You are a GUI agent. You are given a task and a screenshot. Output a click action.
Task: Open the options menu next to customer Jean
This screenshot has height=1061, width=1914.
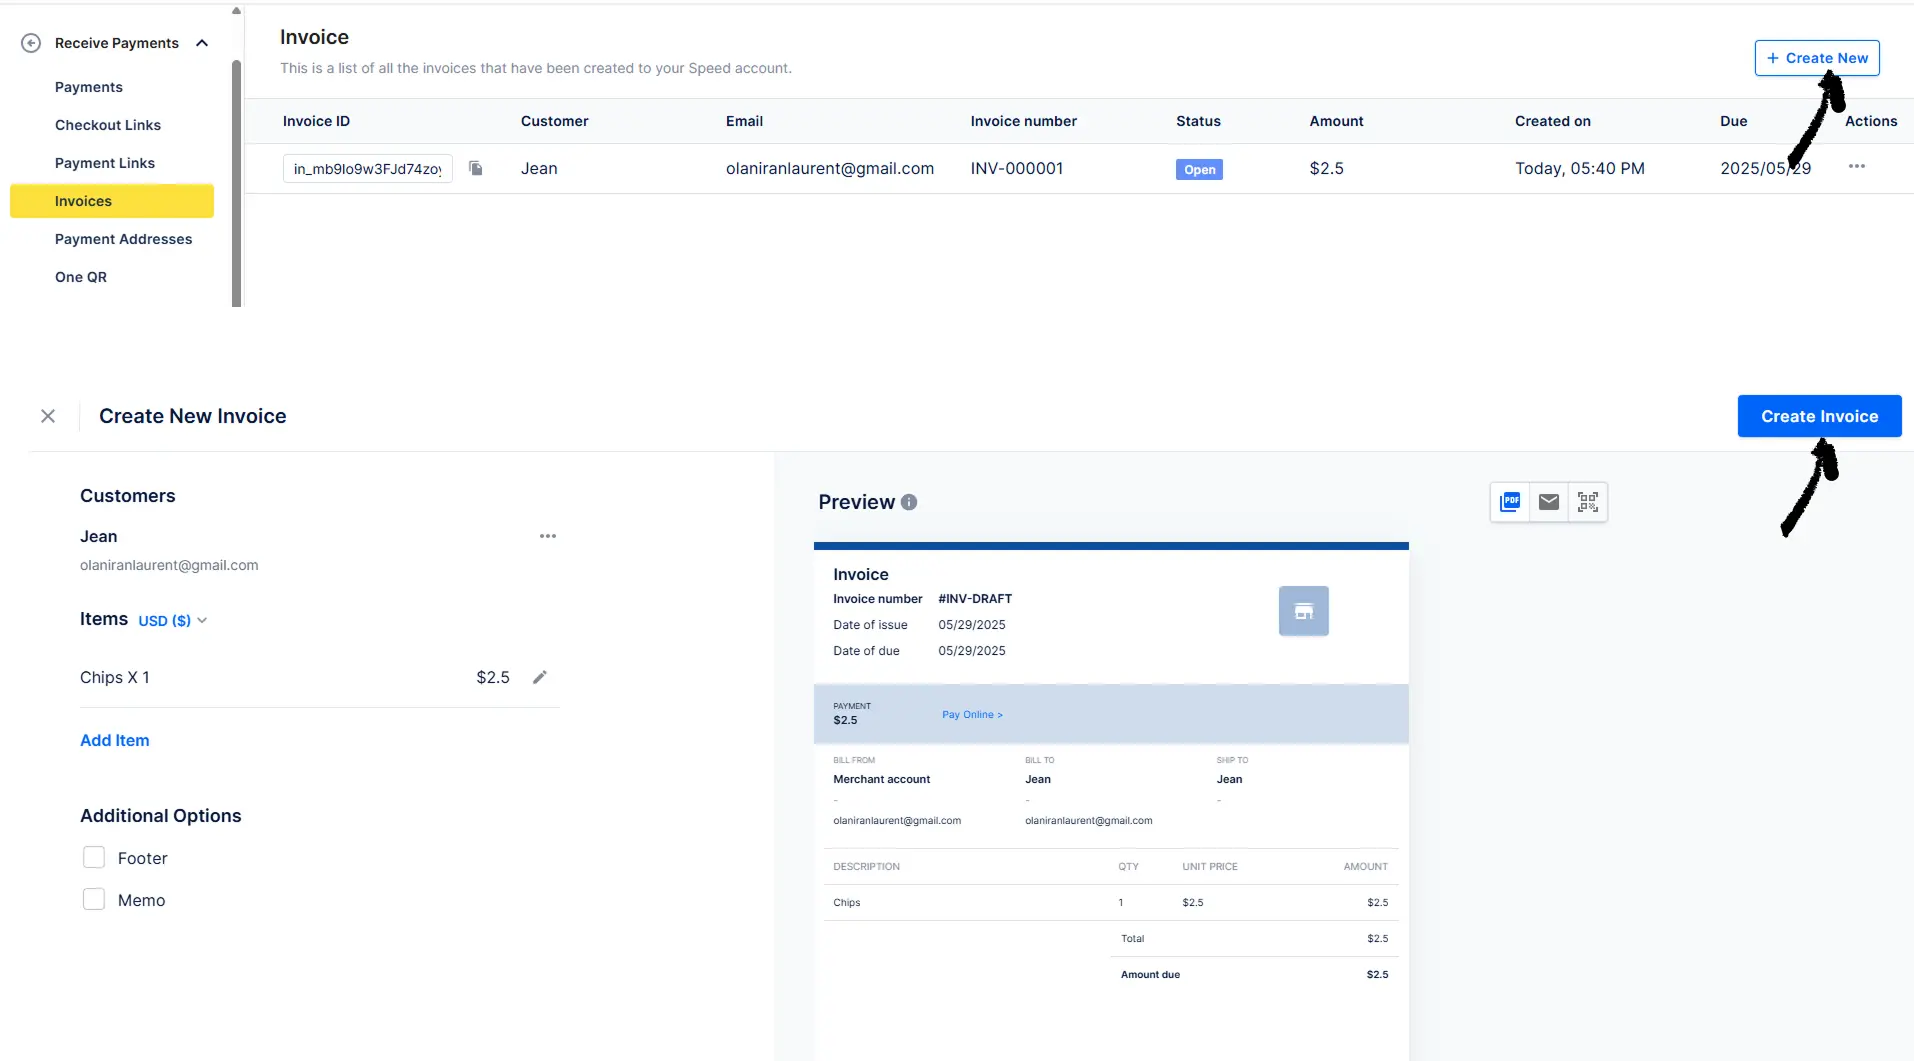click(547, 536)
